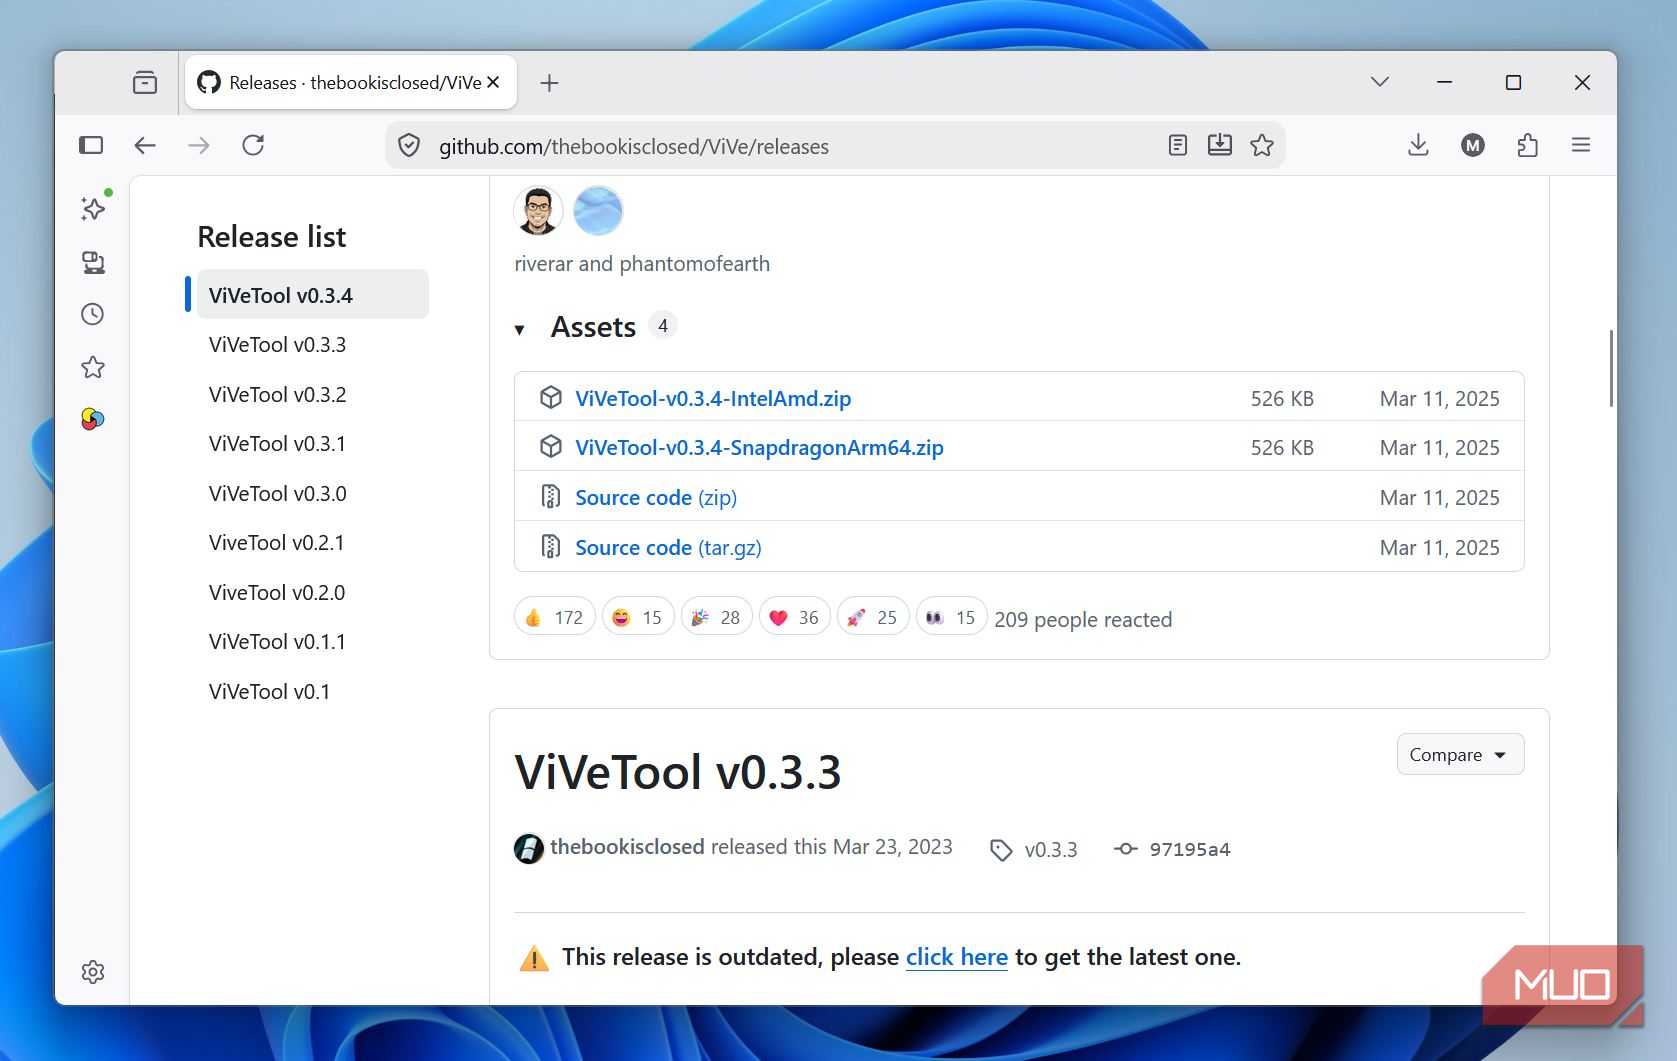Screen dimensions: 1677x1061
Task: Select ViVeTool v0.3.2 in release list
Action: point(277,395)
